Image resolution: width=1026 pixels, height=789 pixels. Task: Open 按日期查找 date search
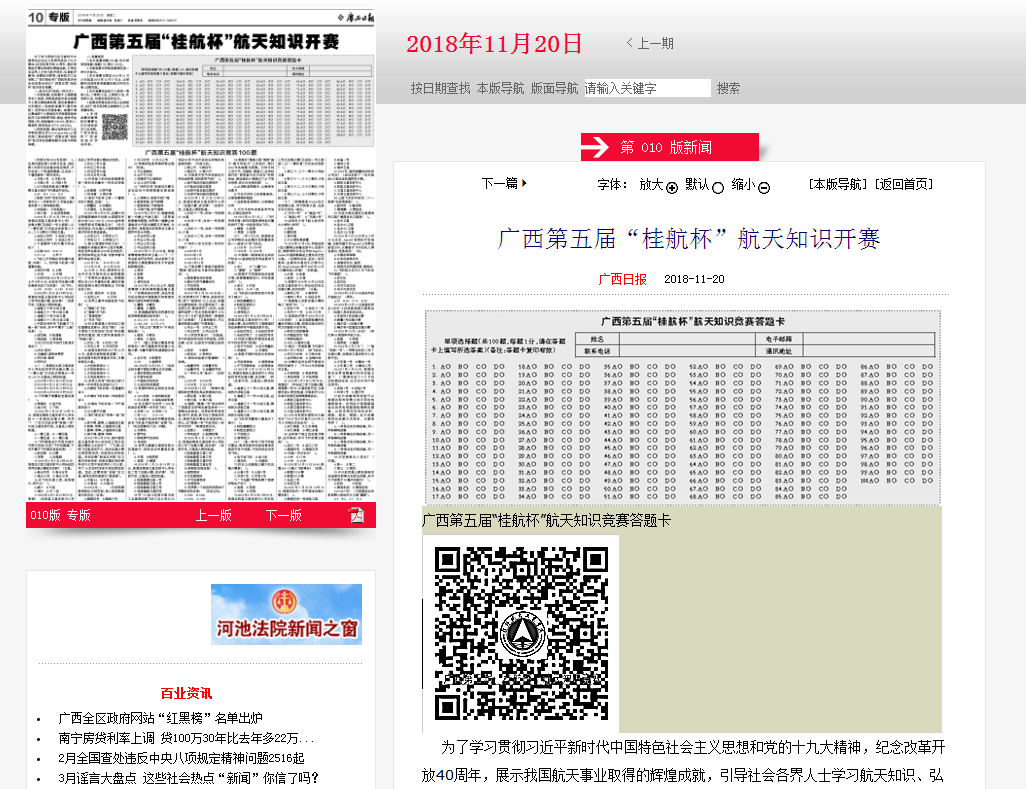click(440, 88)
